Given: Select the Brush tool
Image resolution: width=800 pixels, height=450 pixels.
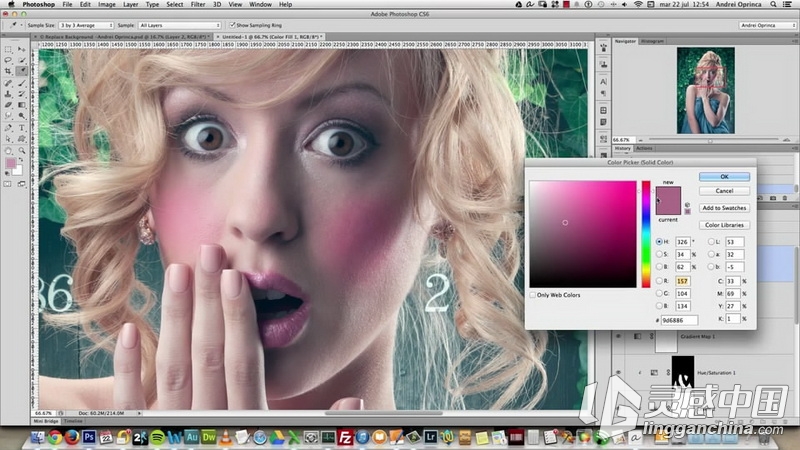Looking at the screenshot, I should click(21, 83).
